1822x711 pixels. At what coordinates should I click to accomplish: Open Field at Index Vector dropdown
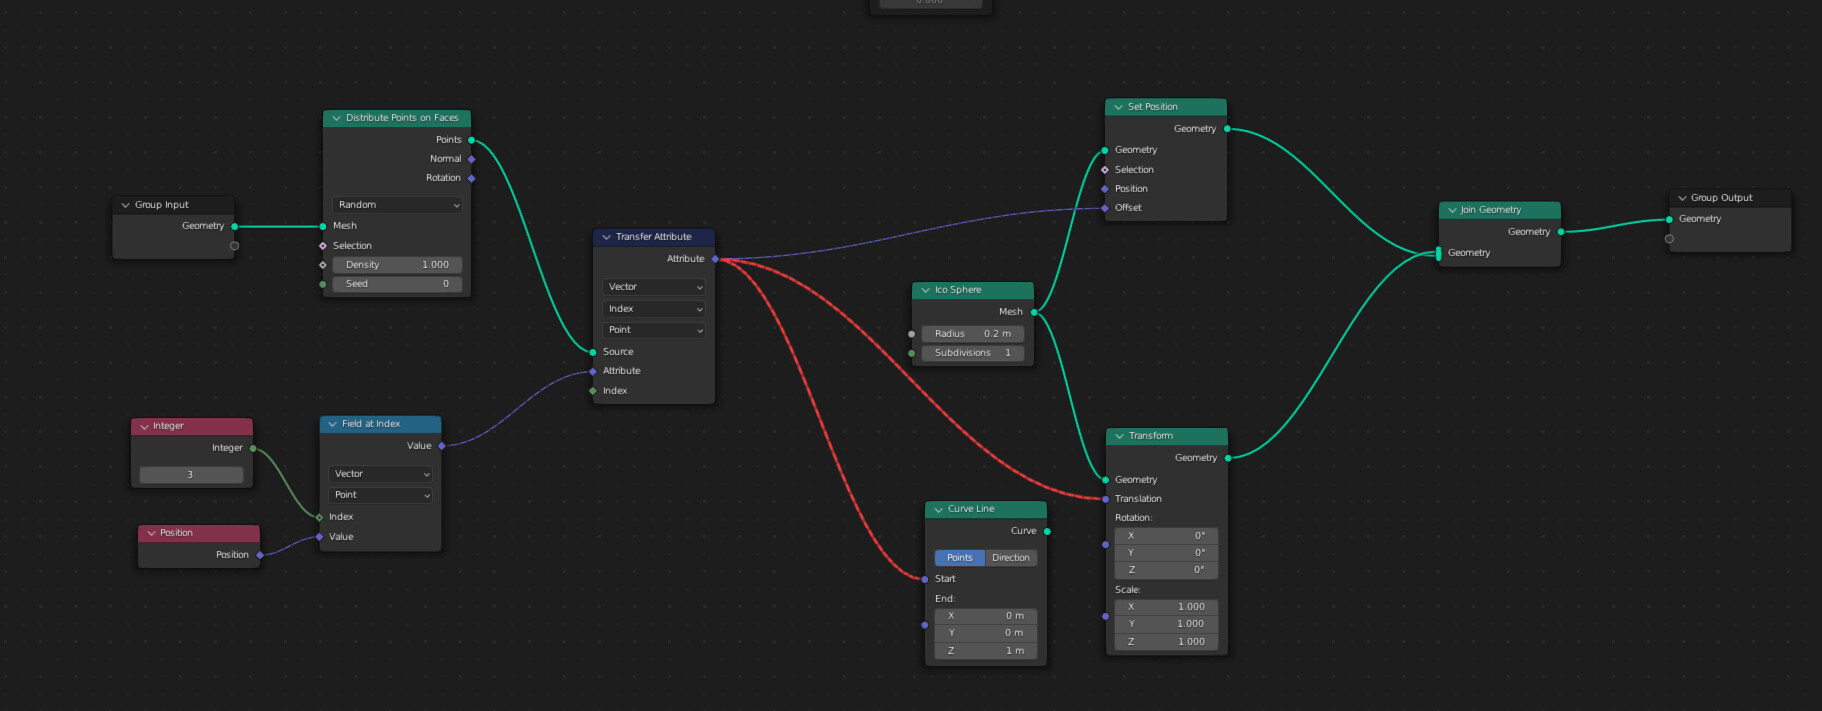(380, 474)
